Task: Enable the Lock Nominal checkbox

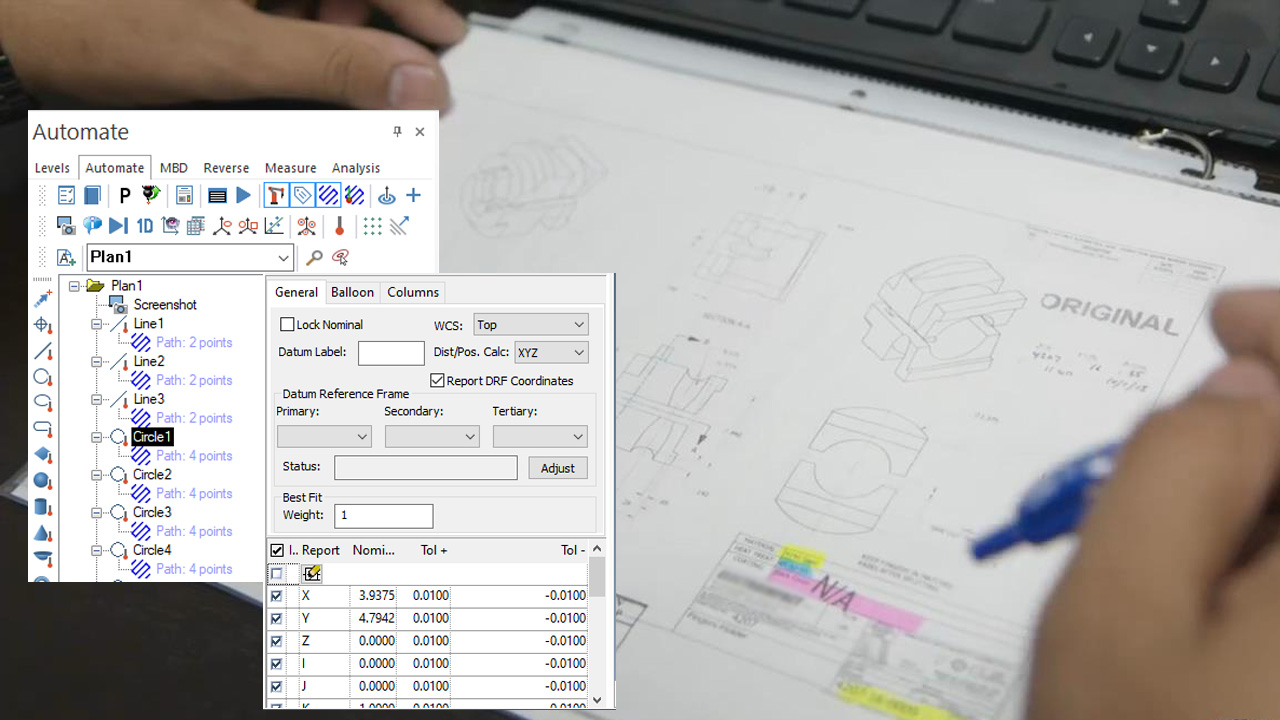Action: pos(287,324)
